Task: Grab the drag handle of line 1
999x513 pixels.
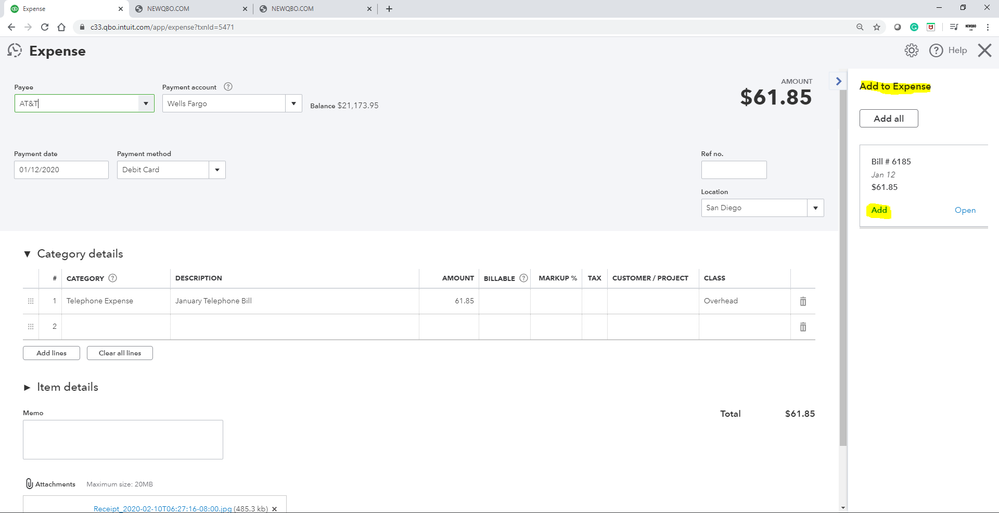Action: click(x=31, y=301)
